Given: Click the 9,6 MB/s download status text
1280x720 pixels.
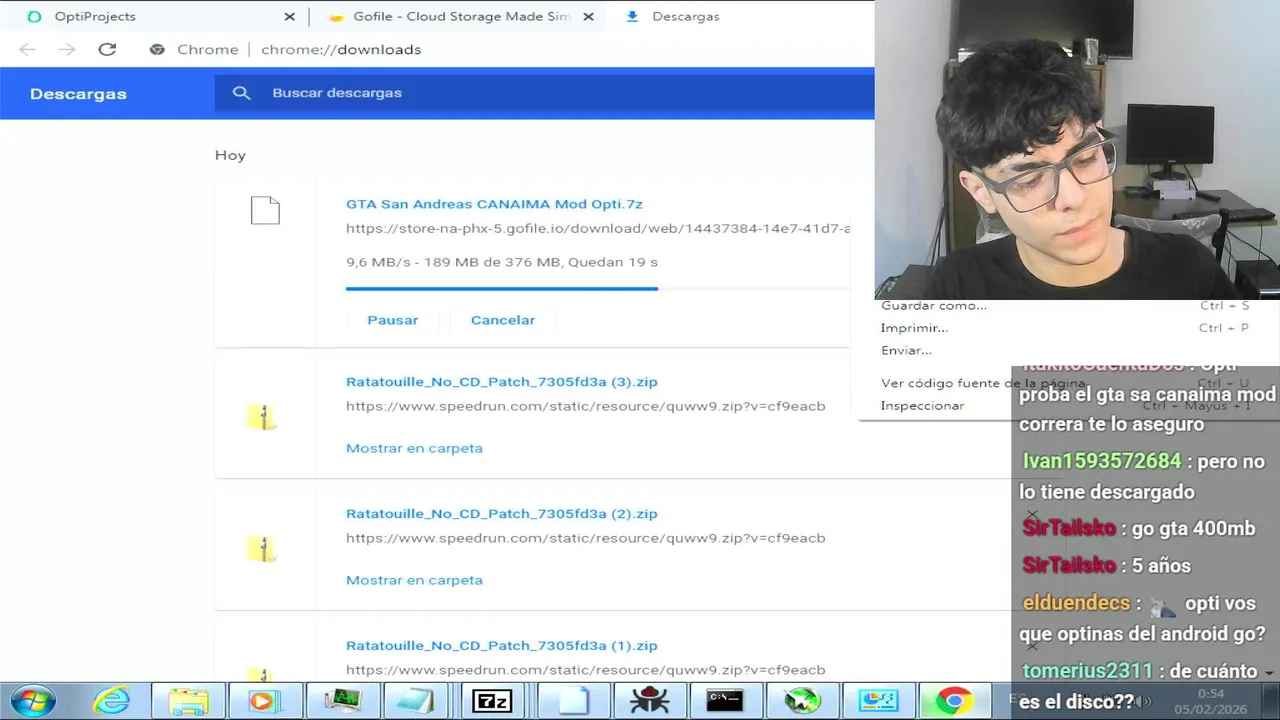Looking at the screenshot, I should pyautogui.click(x=502, y=262).
